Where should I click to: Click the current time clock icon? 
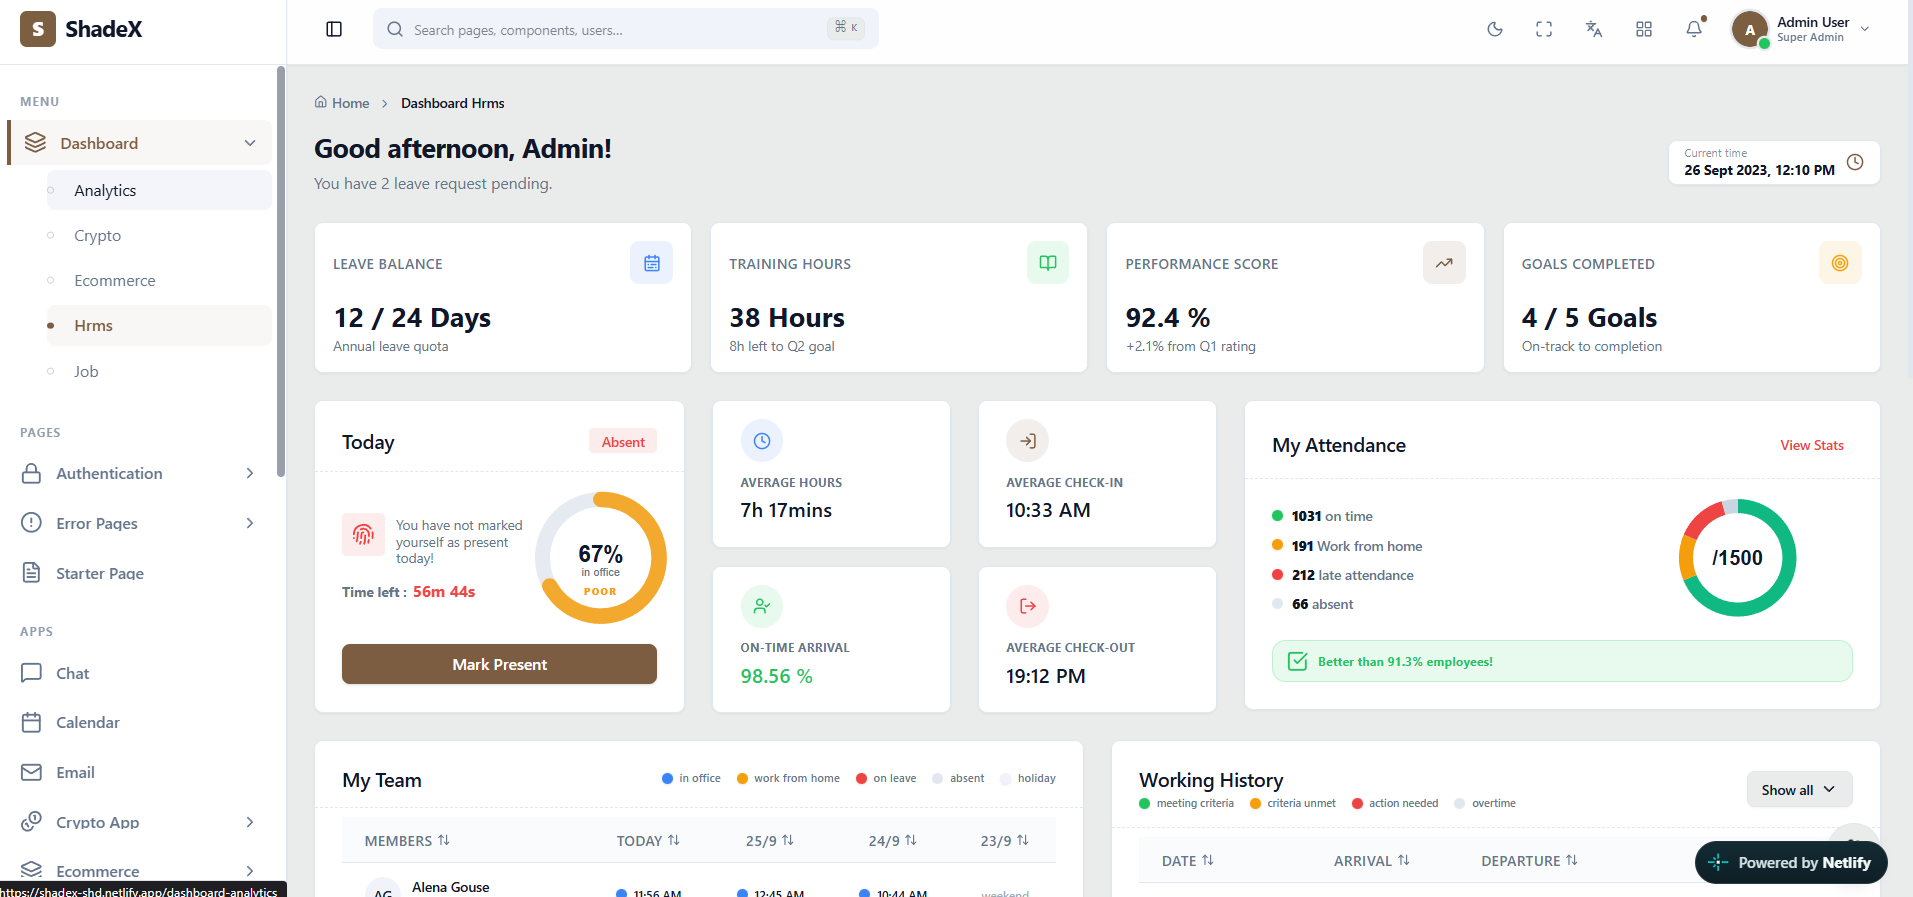pos(1855,162)
